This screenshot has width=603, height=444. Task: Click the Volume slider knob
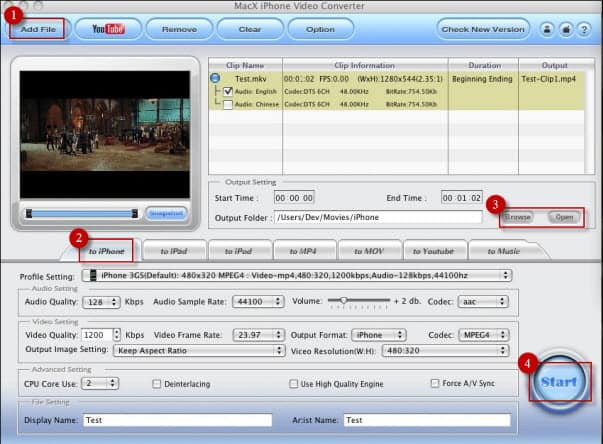click(x=344, y=300)
